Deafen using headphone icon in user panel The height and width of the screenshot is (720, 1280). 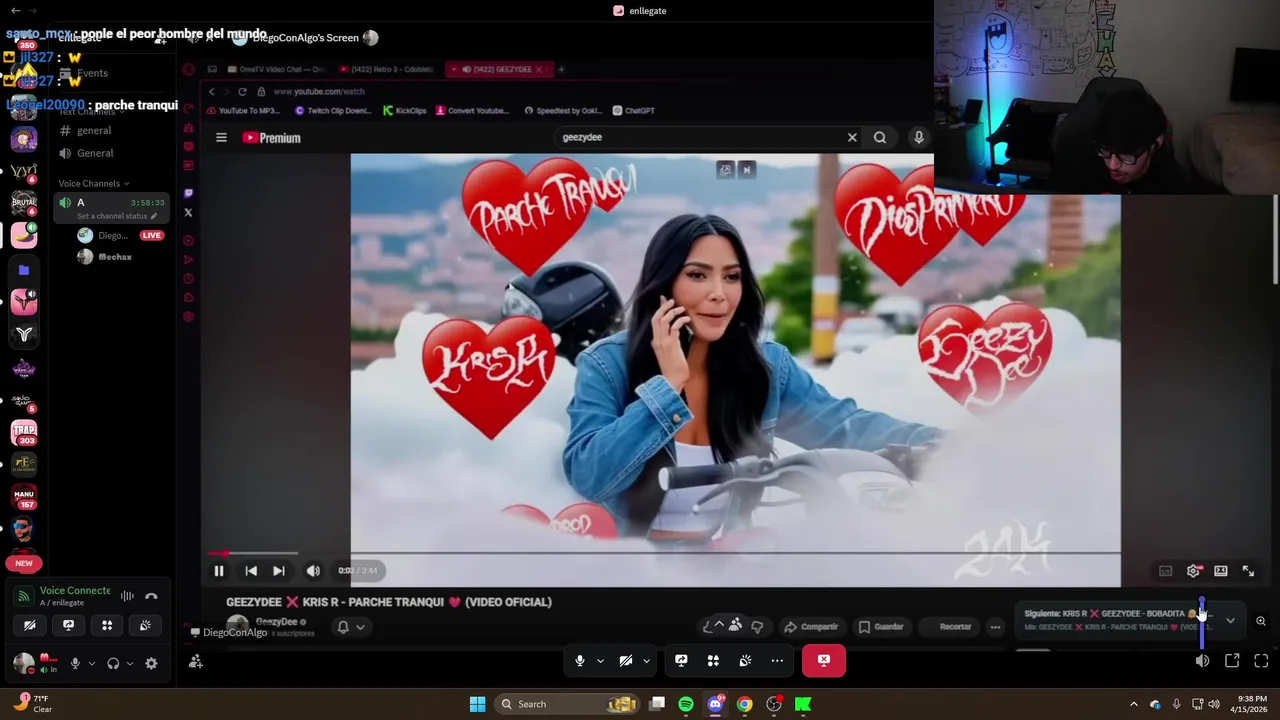[113, 663]
